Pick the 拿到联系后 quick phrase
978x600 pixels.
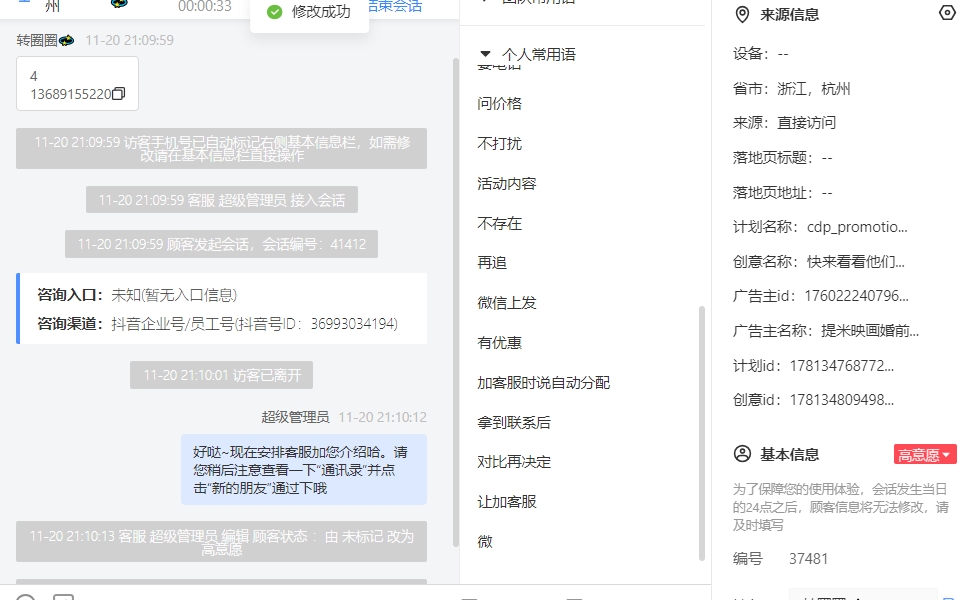tap(514, 422)
